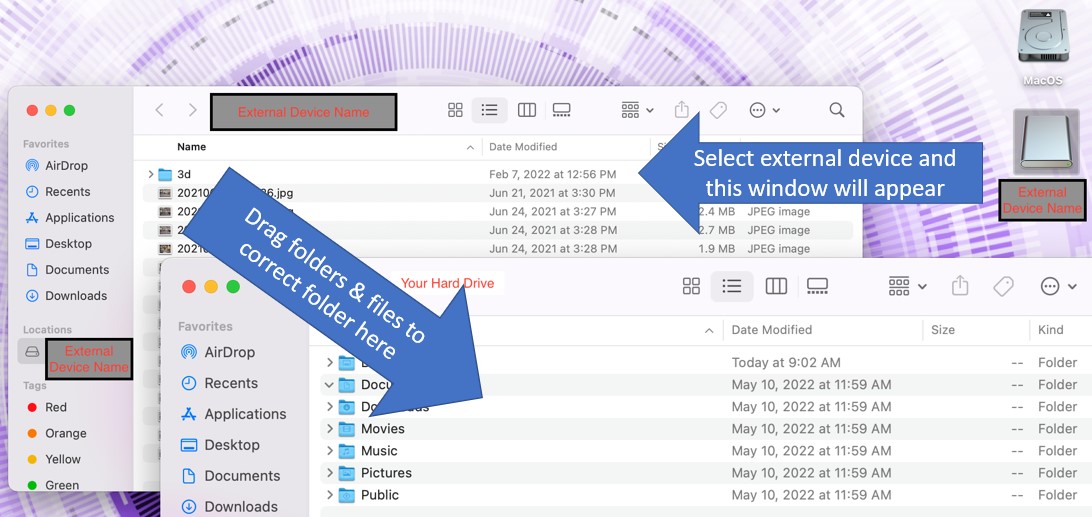1092x517 pixels.
Task: Expand the Pictures folder disclosure triangle
Action: pos(329,473)
